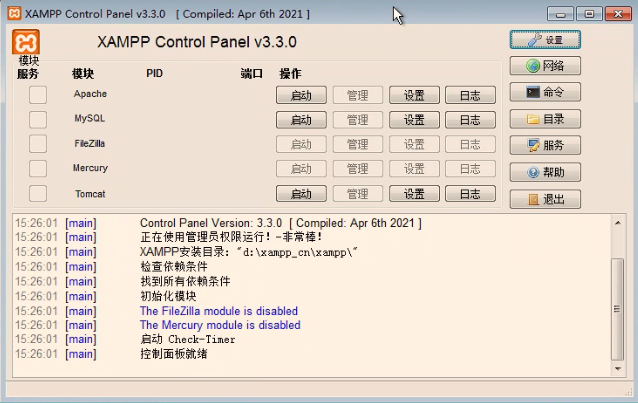Viewport: 638px width, 403px height.
Task: Toggle MySQL service checkbox
Action: coord(38,120)
